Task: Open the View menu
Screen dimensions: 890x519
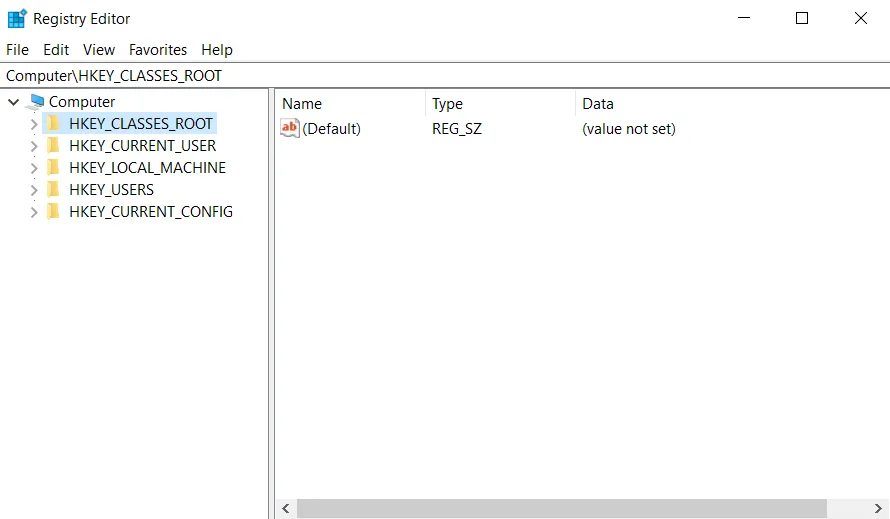Action: (x=99, y=50)
